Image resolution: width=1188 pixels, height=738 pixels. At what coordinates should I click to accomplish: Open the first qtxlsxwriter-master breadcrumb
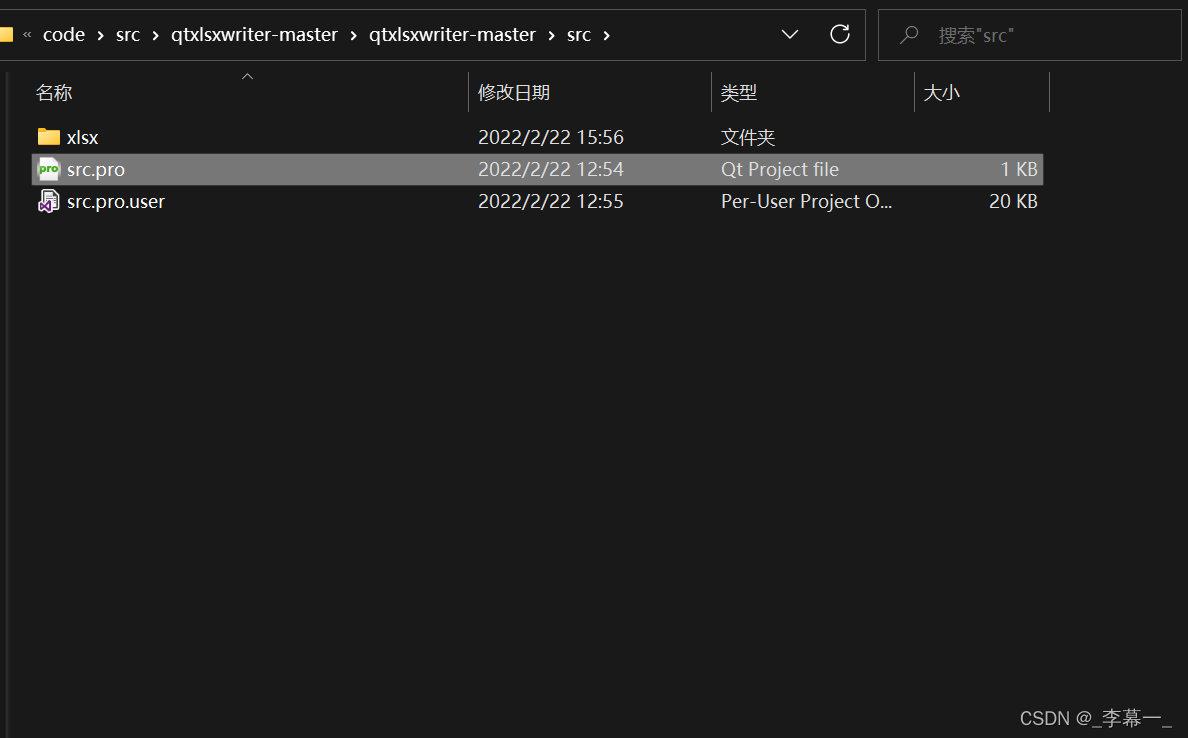[254, 34]
